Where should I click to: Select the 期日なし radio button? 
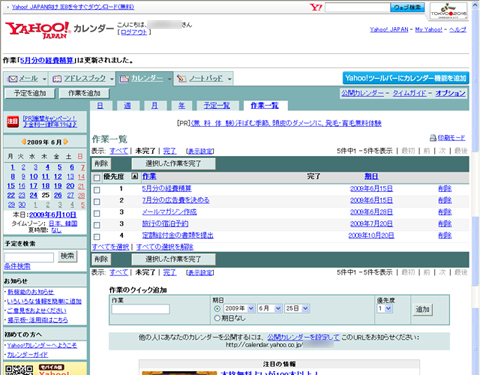click(x=217, y=318)
